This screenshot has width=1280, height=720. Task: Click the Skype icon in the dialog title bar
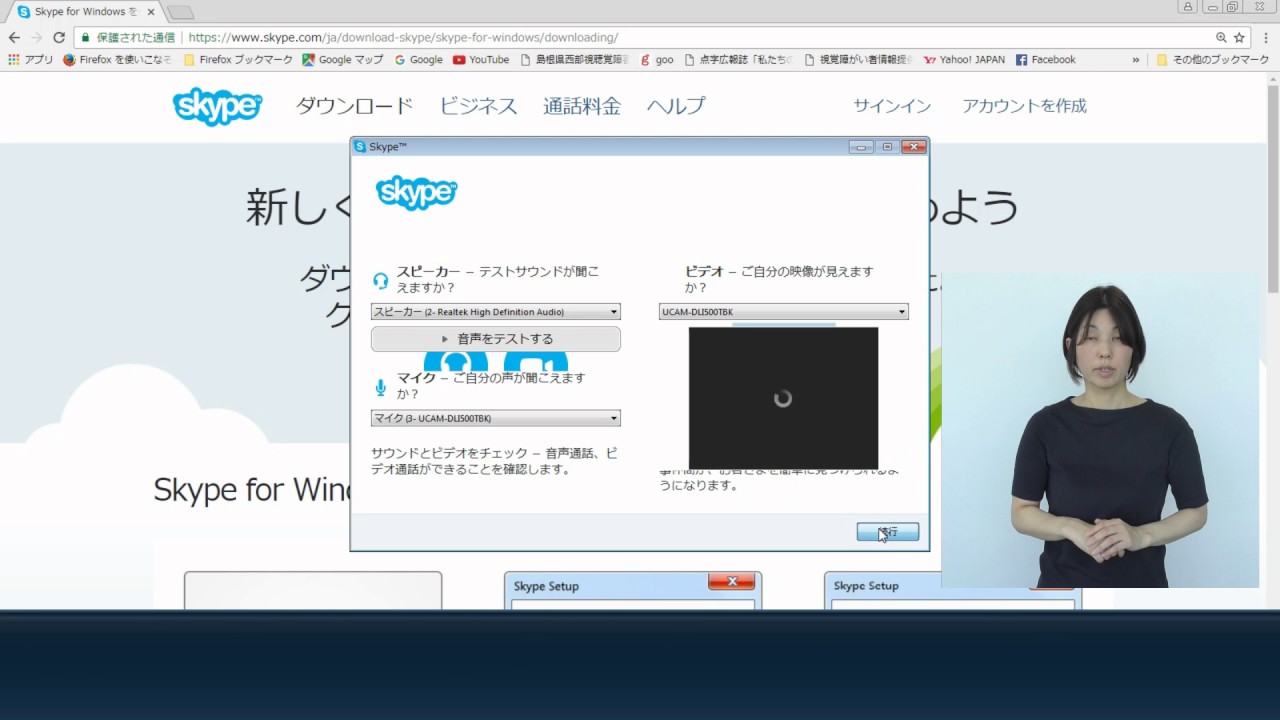point(360,147)
